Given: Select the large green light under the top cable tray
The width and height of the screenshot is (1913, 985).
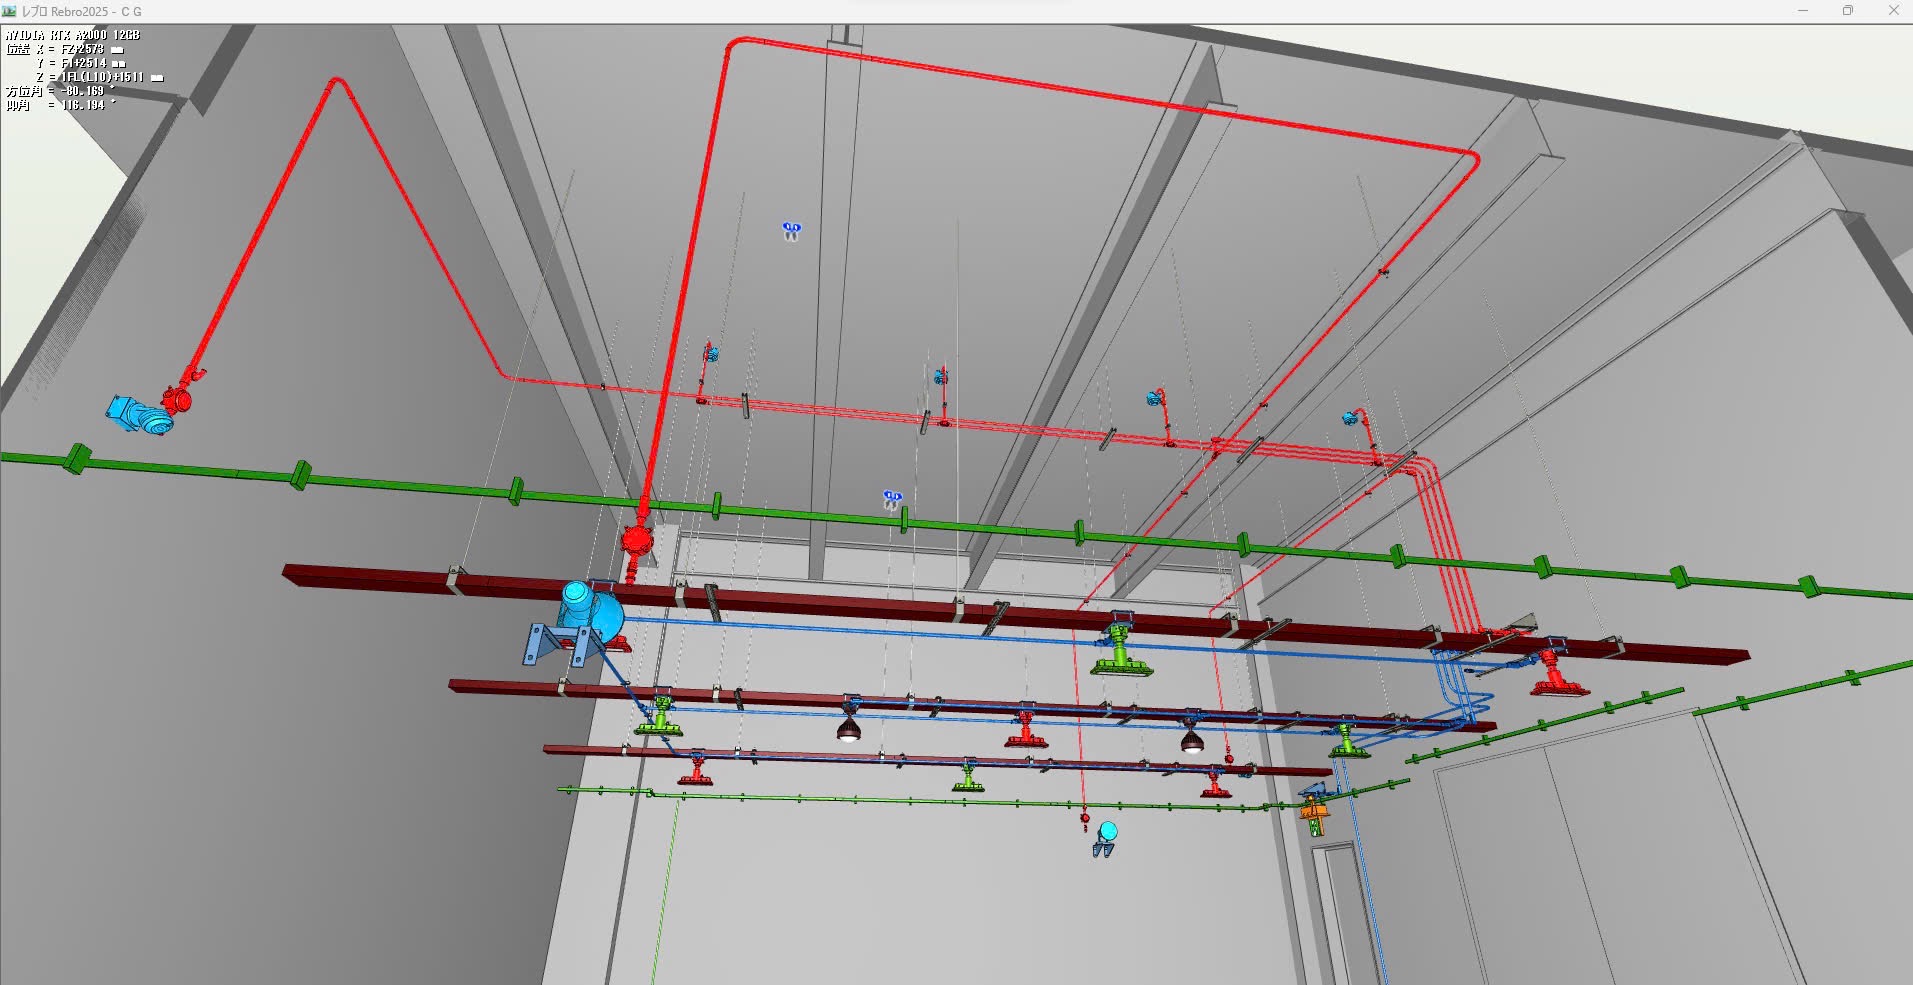Looking at the screenshot, I should coord(1120,654).
